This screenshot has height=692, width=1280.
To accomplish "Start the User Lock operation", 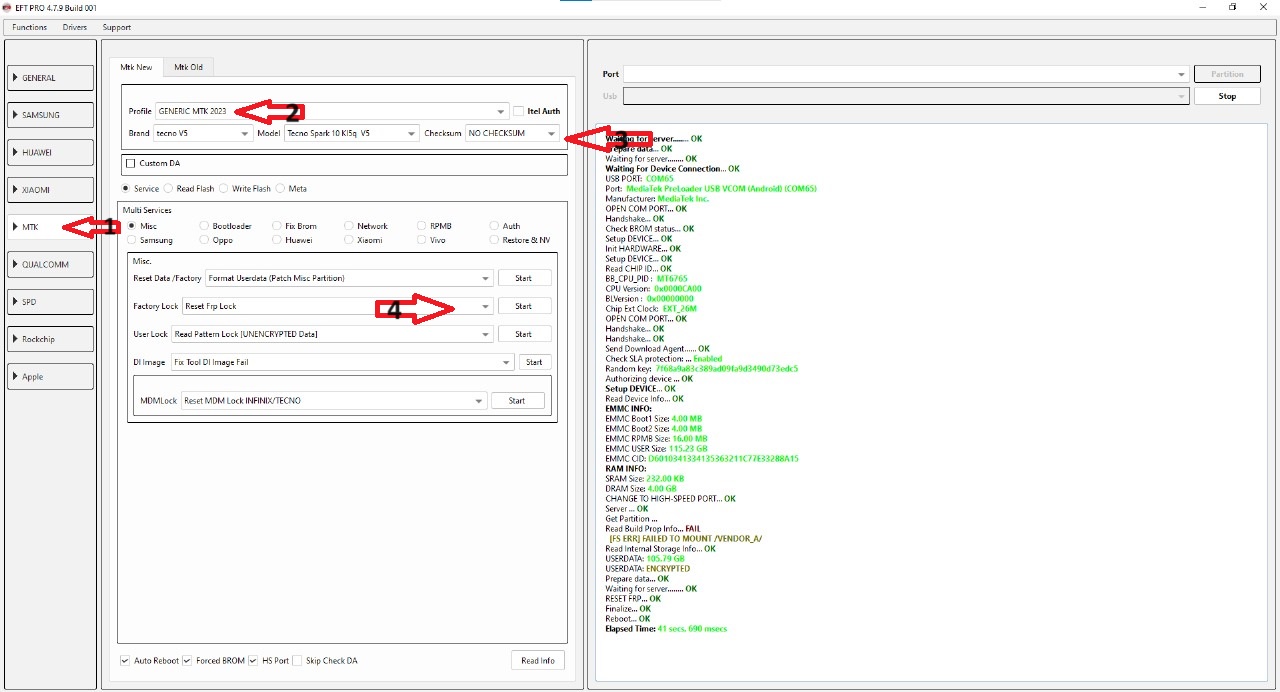I will (x=523, y=334).
